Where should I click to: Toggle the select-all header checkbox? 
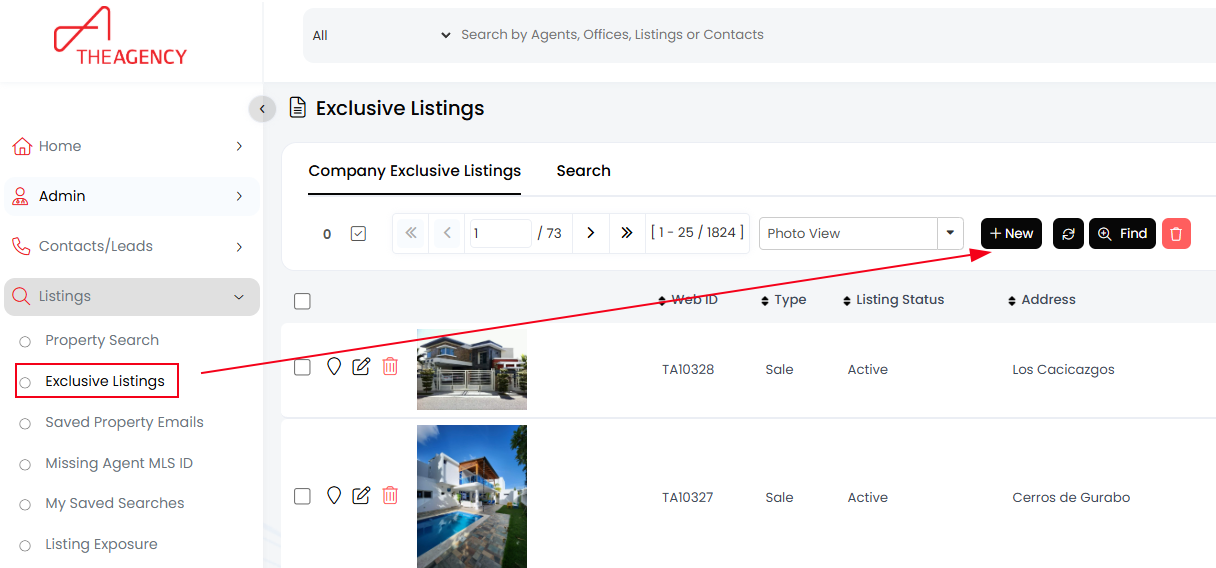click(302, 301)
